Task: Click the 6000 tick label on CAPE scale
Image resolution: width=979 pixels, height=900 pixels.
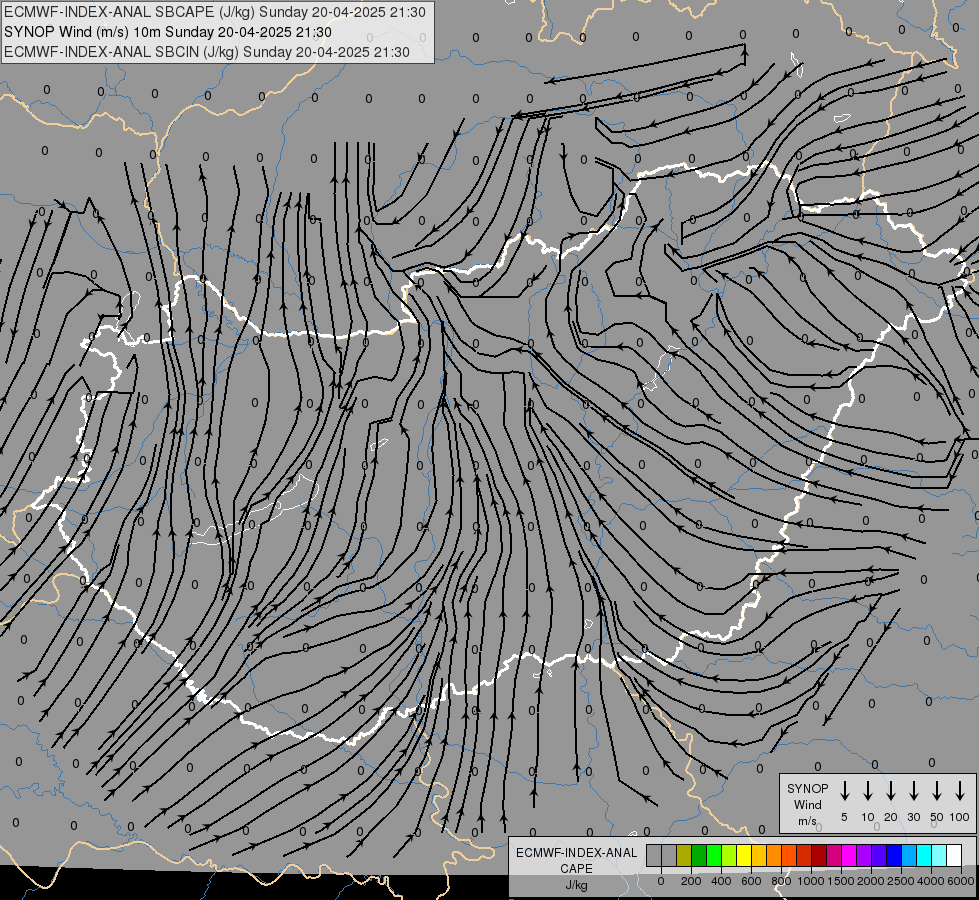Action: coord(961,881)
